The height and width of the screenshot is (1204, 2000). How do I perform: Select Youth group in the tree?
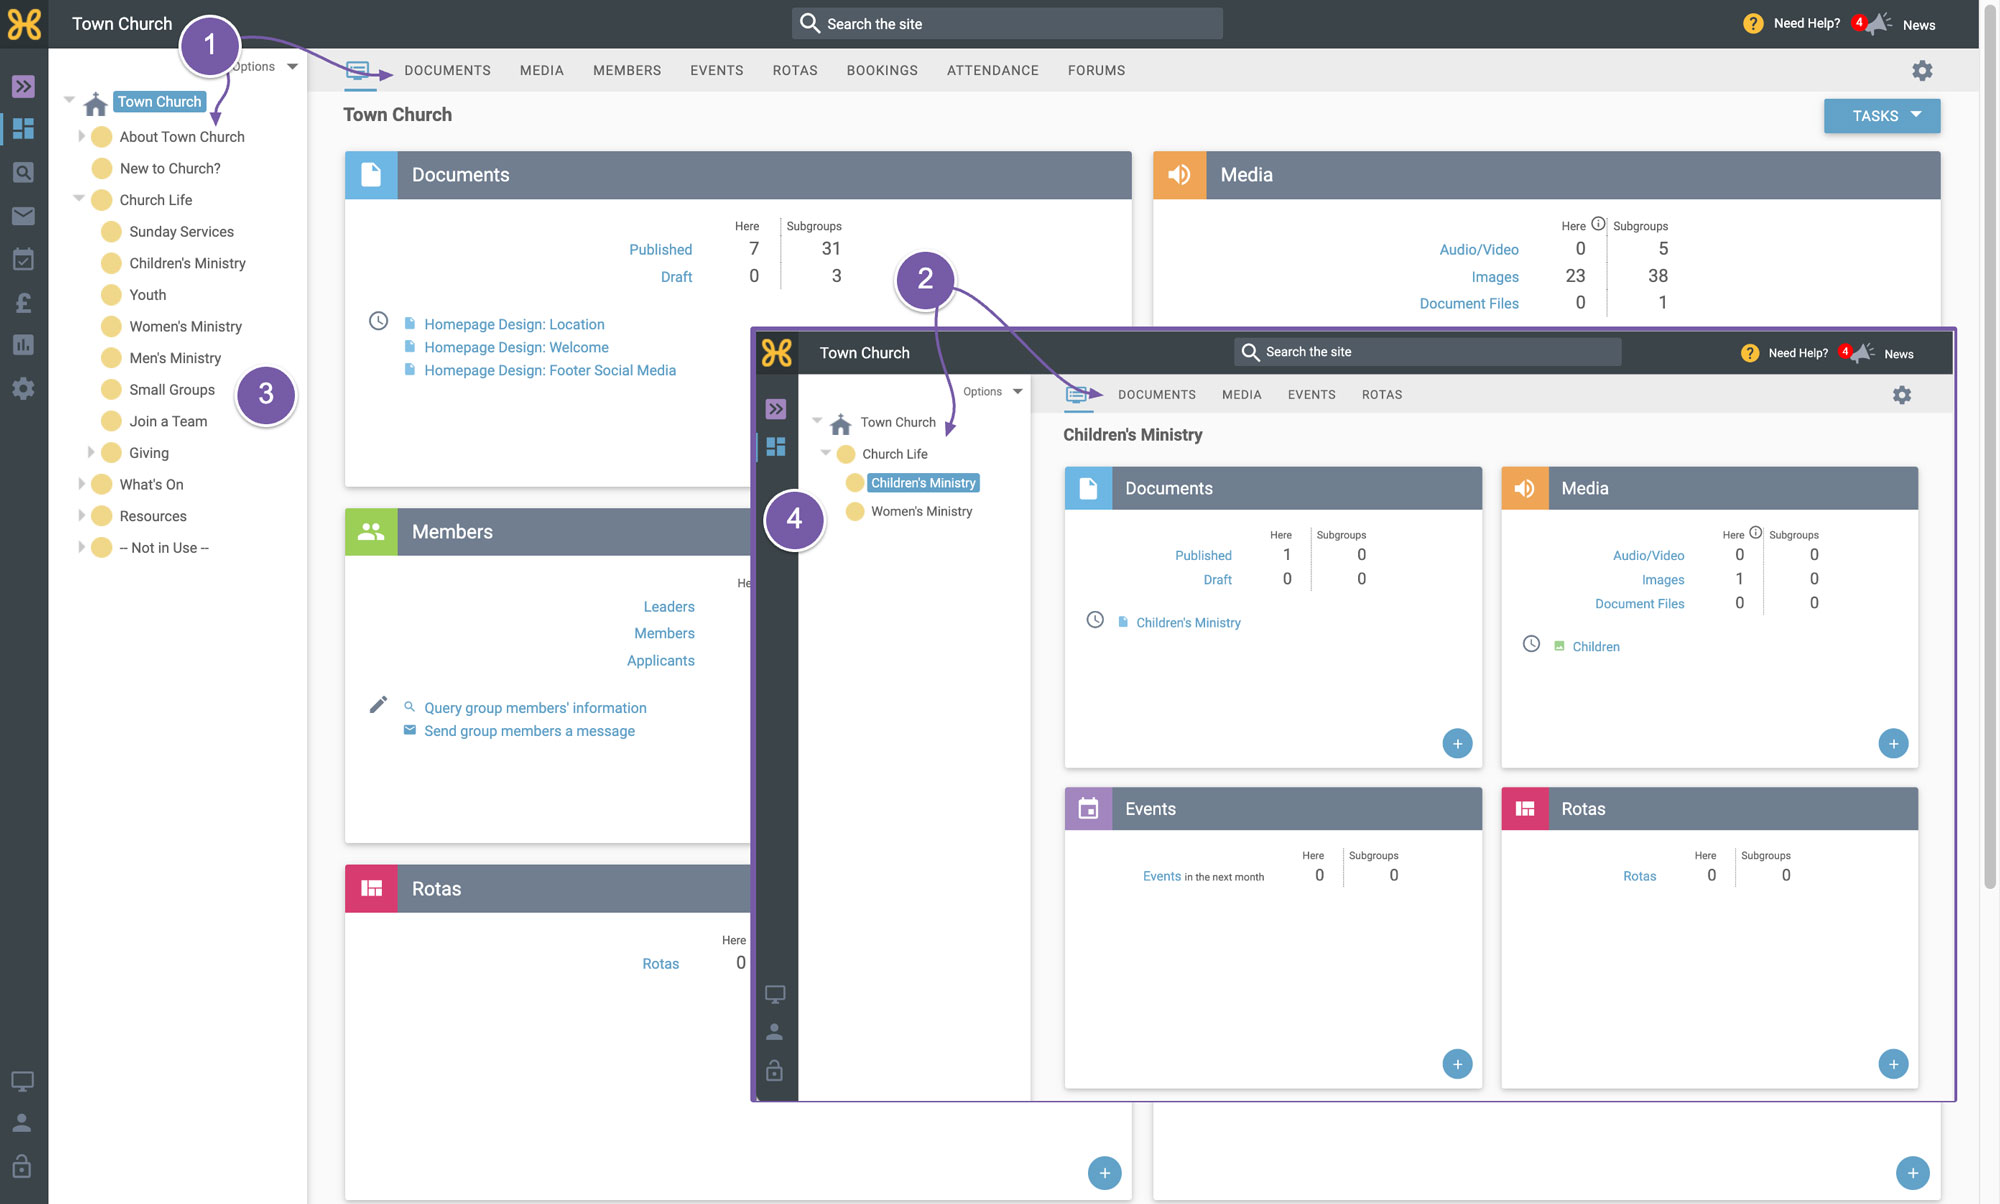click(x=147, y=294)
